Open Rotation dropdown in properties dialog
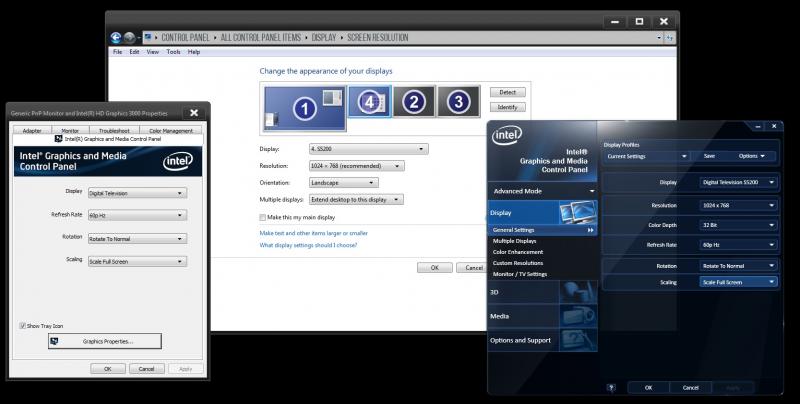Image resolution: width=800 pixels, height=404 pixels. (x=137, y=239)
